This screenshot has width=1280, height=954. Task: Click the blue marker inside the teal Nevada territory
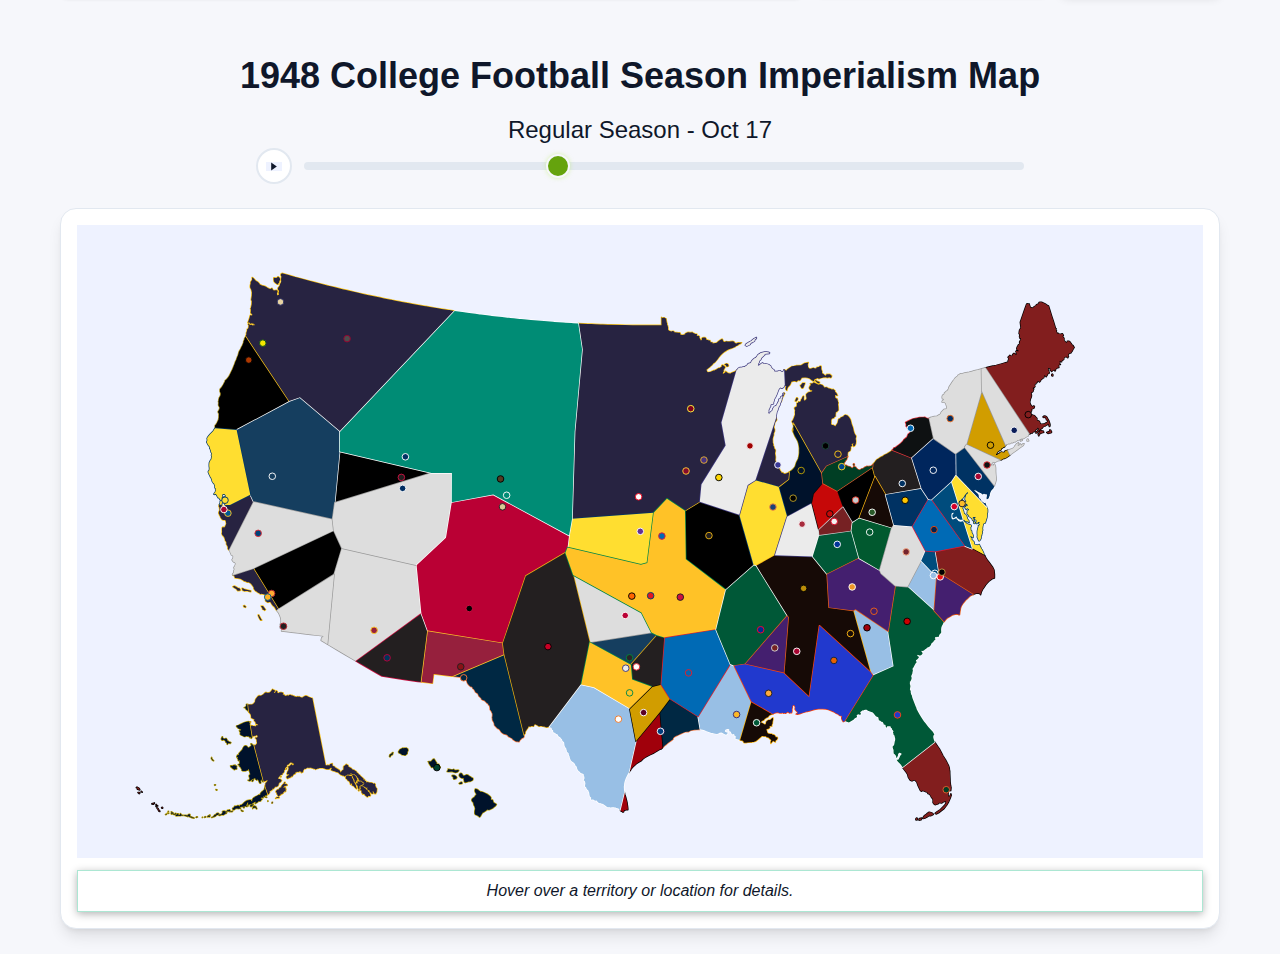click(404, 455)
